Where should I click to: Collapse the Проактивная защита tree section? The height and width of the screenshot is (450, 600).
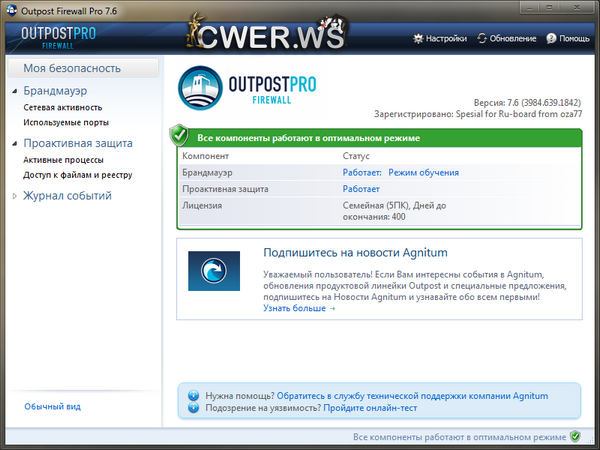point(14,144)
